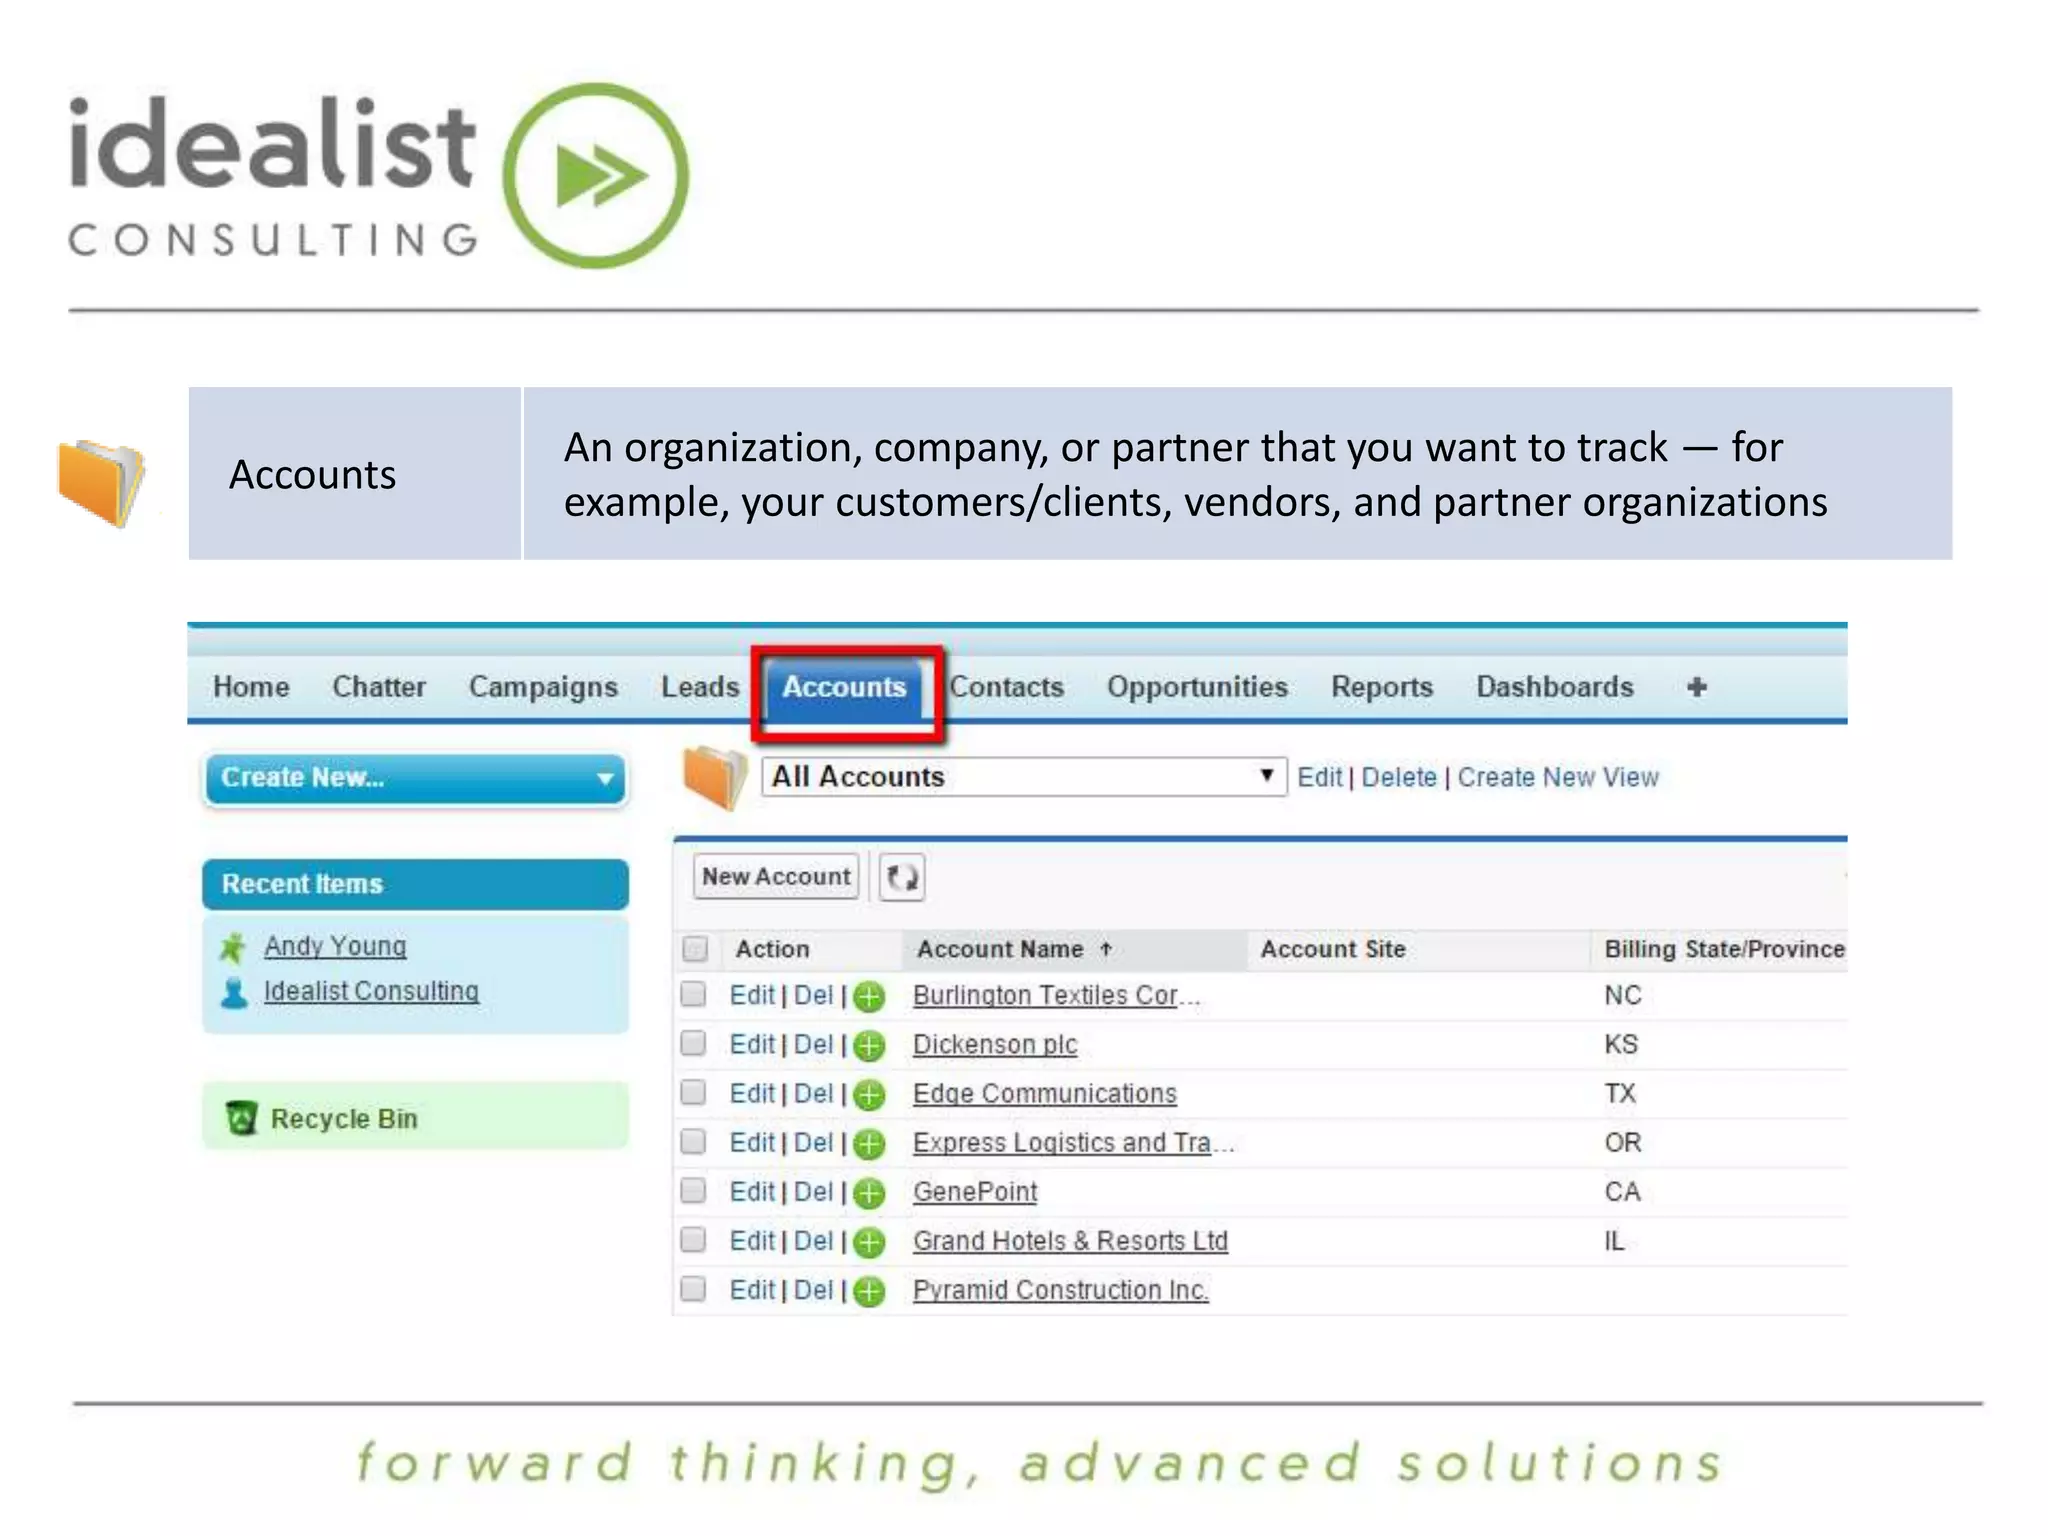Sort by the Account Name ascending arrow
2048x1536 pixels.
point(1106,949)
